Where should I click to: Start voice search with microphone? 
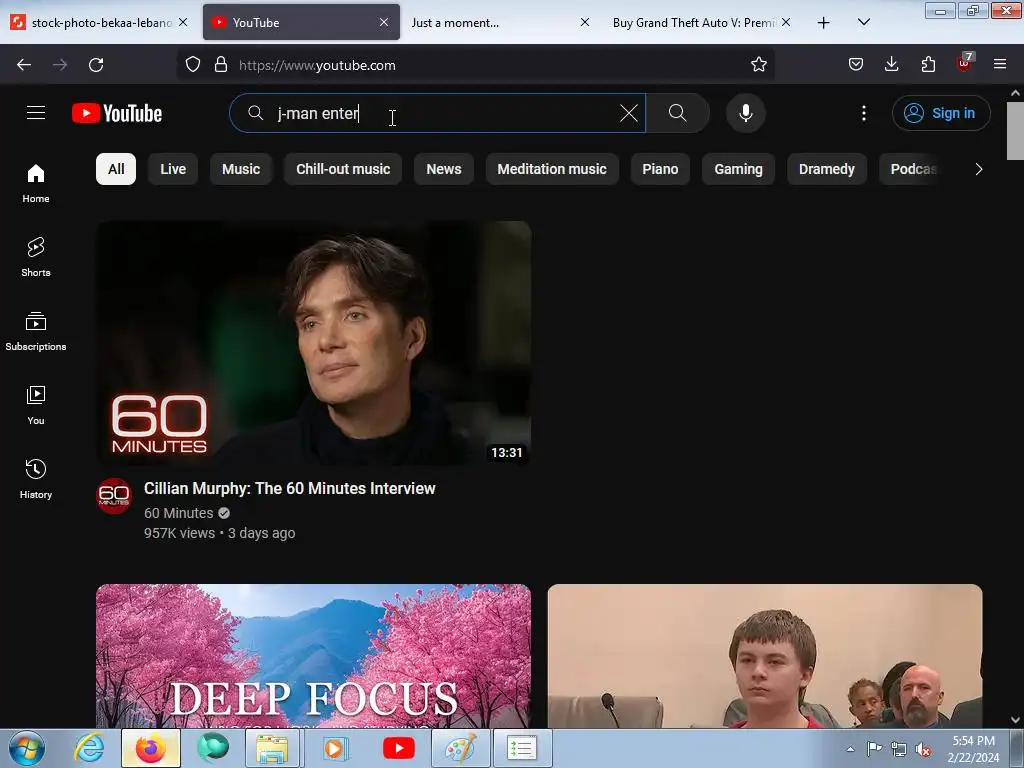(745, 113)
